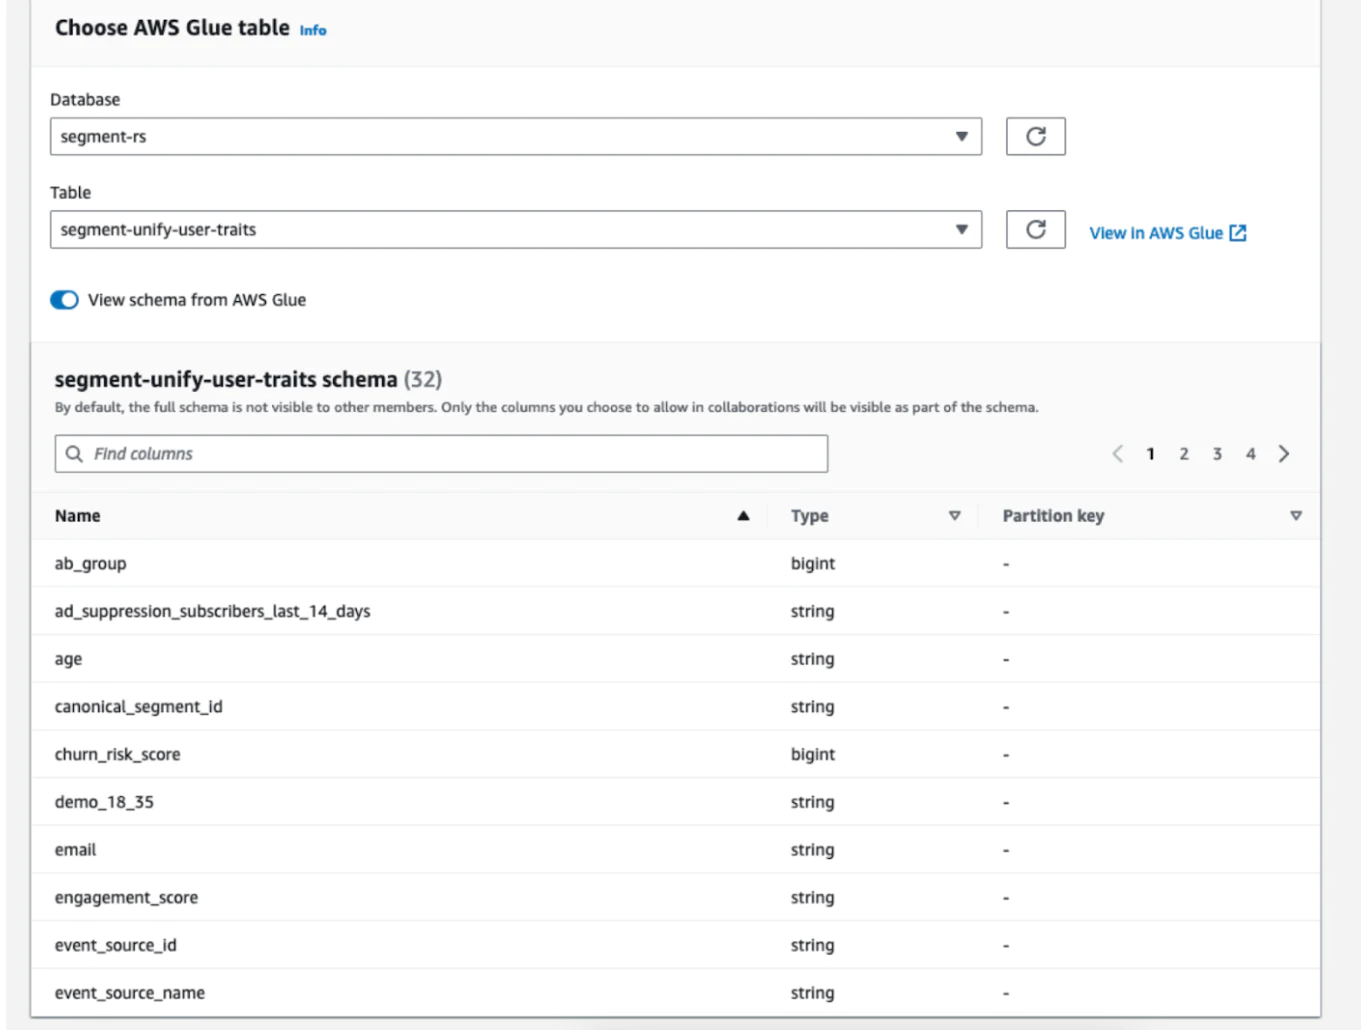This screenshot has height=1030, width=1361.
Task: Open Info link beside Choose AWS Glue table
Action: coord(313,30)
